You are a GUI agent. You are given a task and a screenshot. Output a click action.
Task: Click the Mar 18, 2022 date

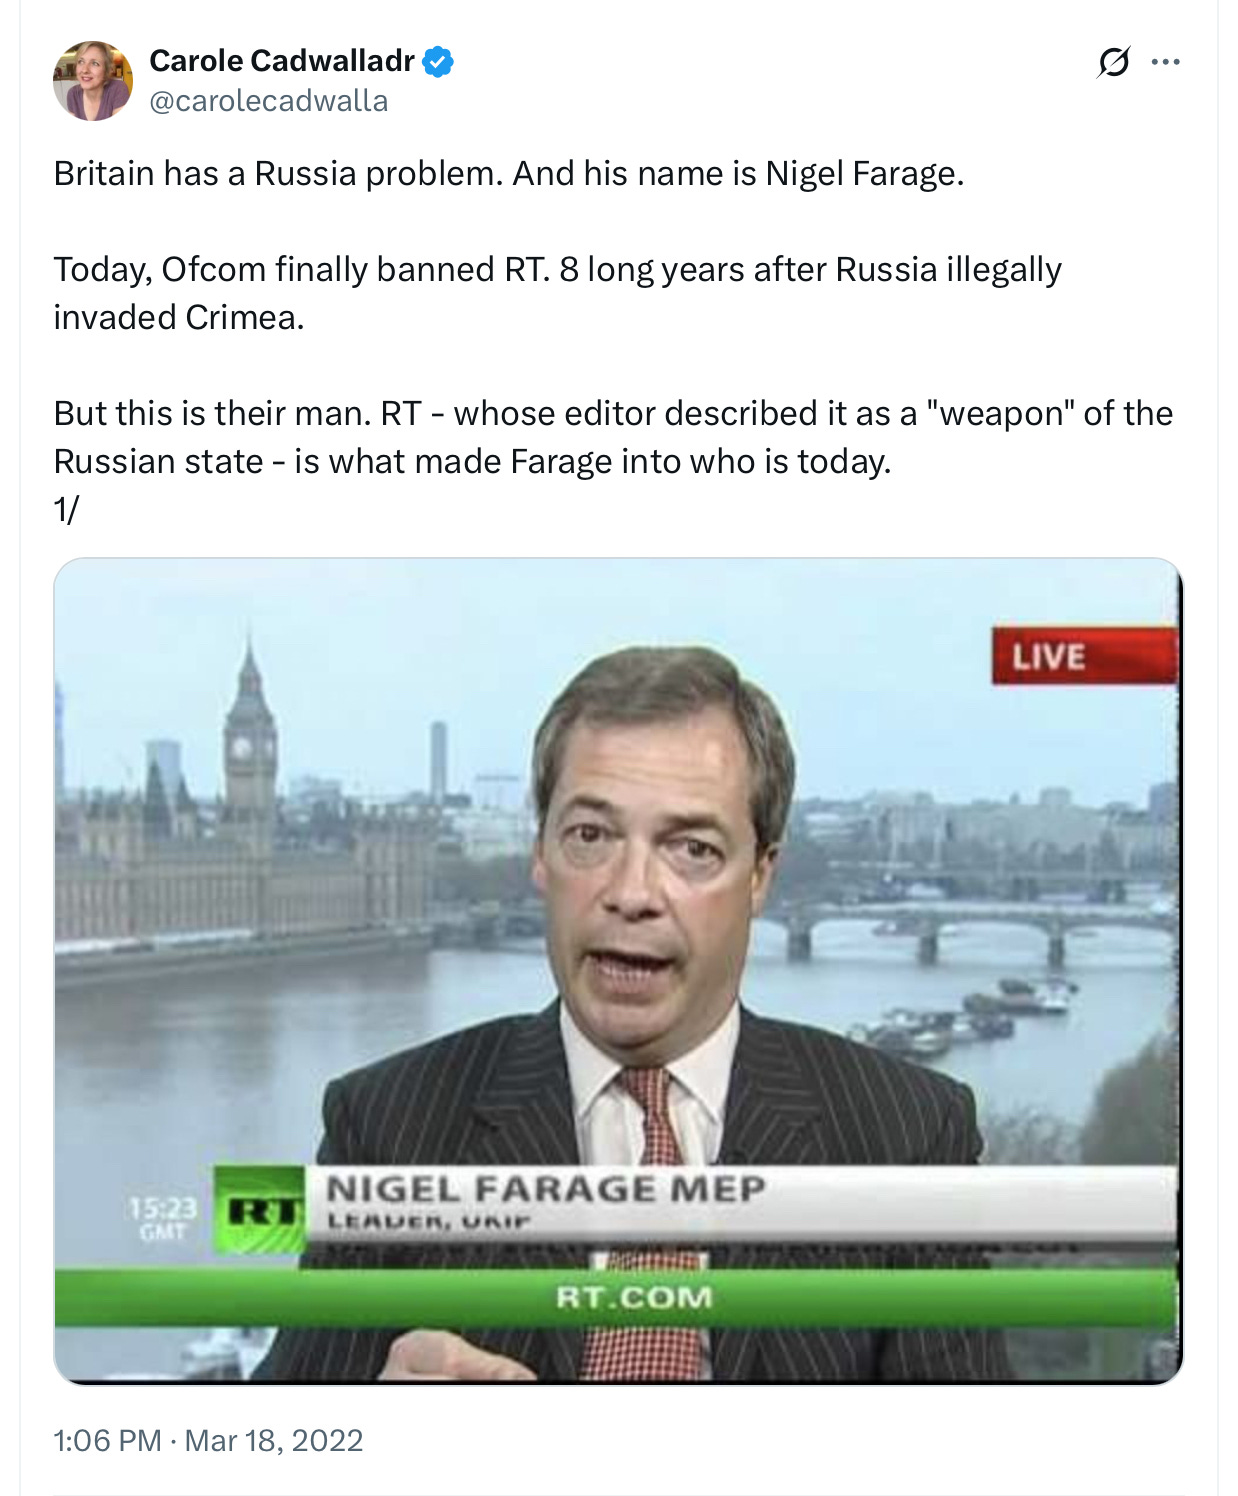(274, 1440)
